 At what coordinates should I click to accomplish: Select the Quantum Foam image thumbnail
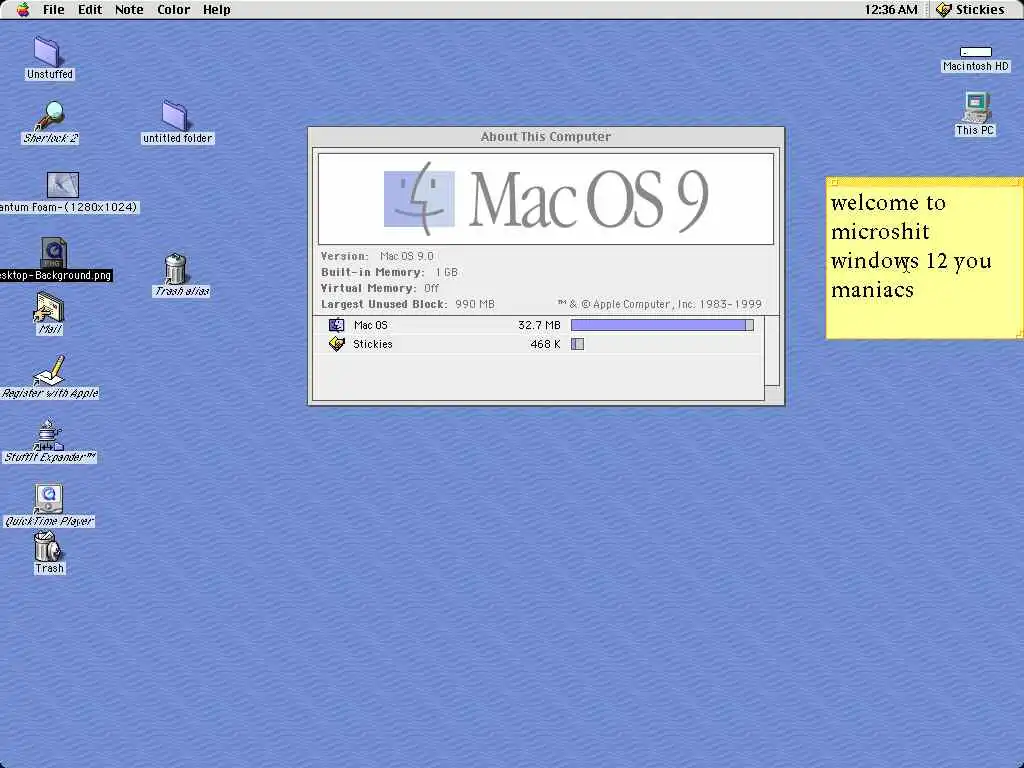point(63,185)
